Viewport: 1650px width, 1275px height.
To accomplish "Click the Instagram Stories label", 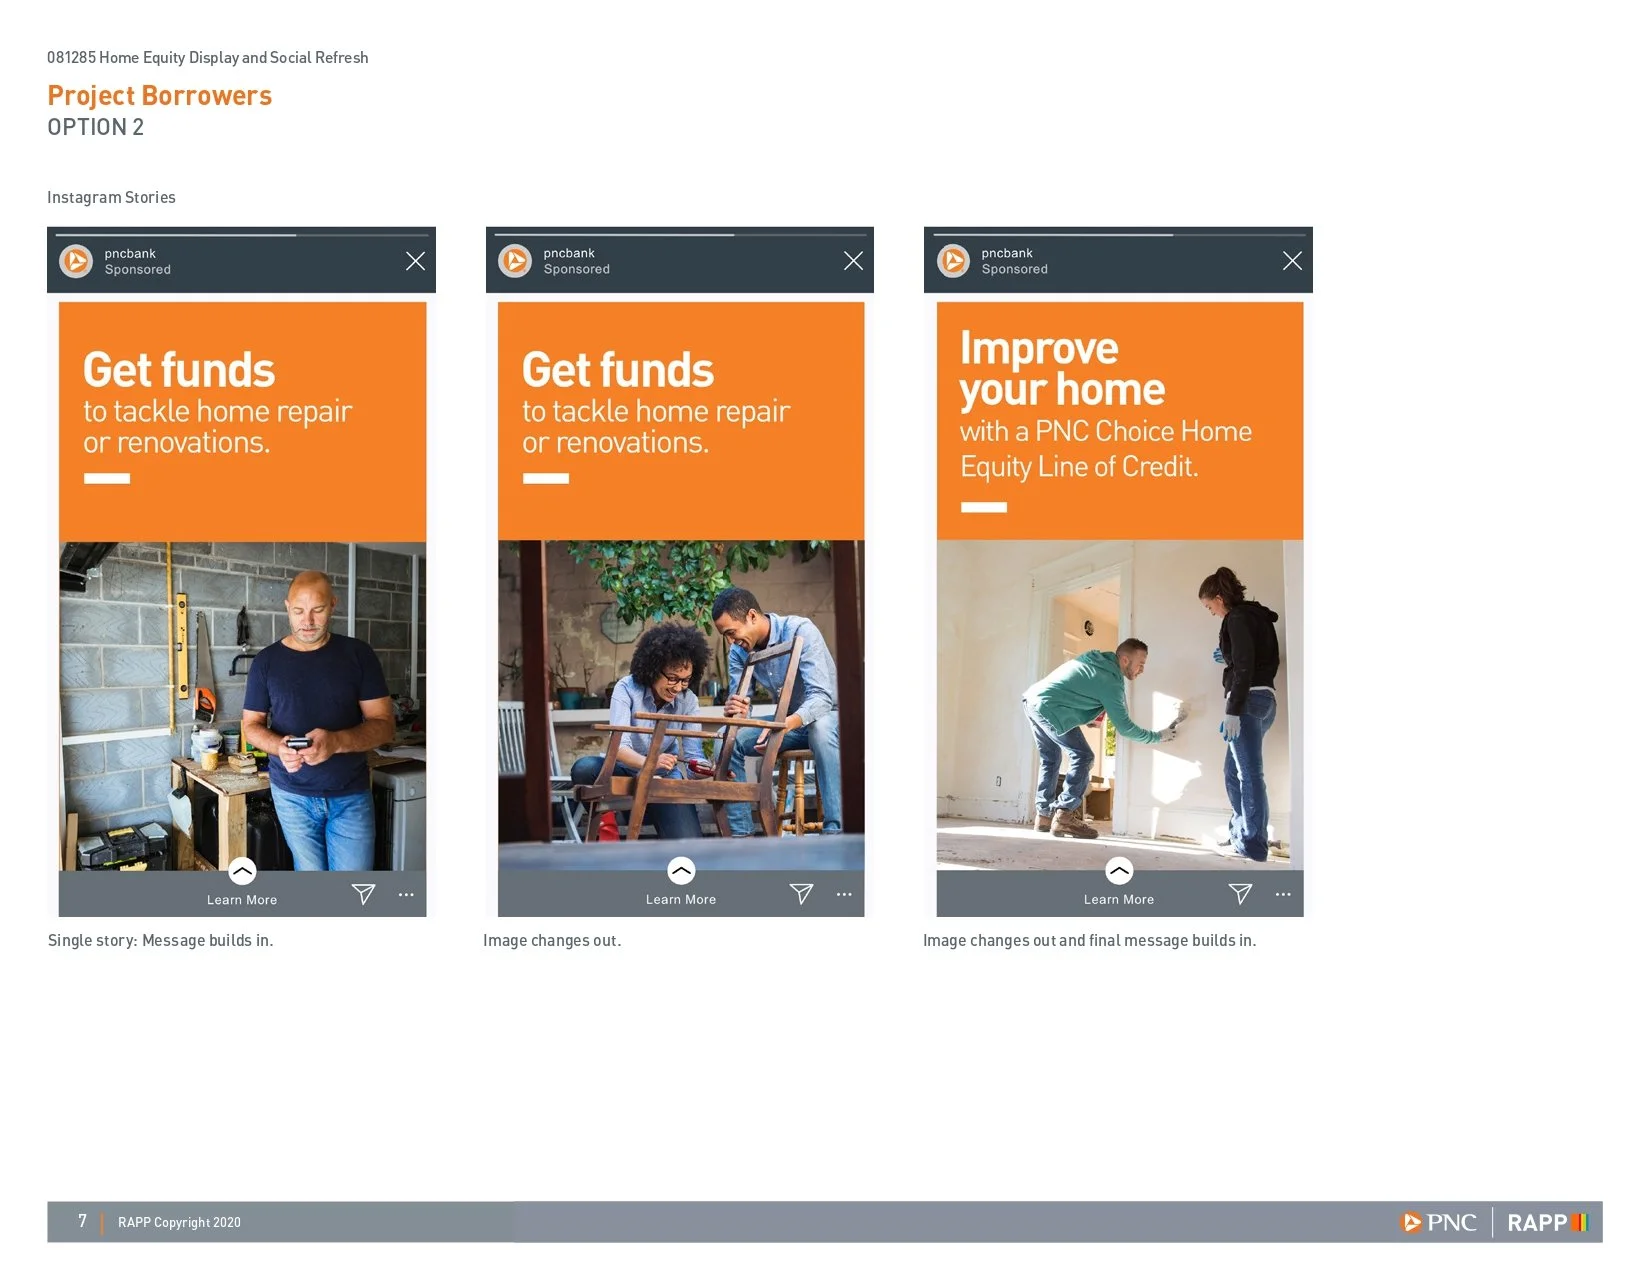I will (x=111, y=198).
